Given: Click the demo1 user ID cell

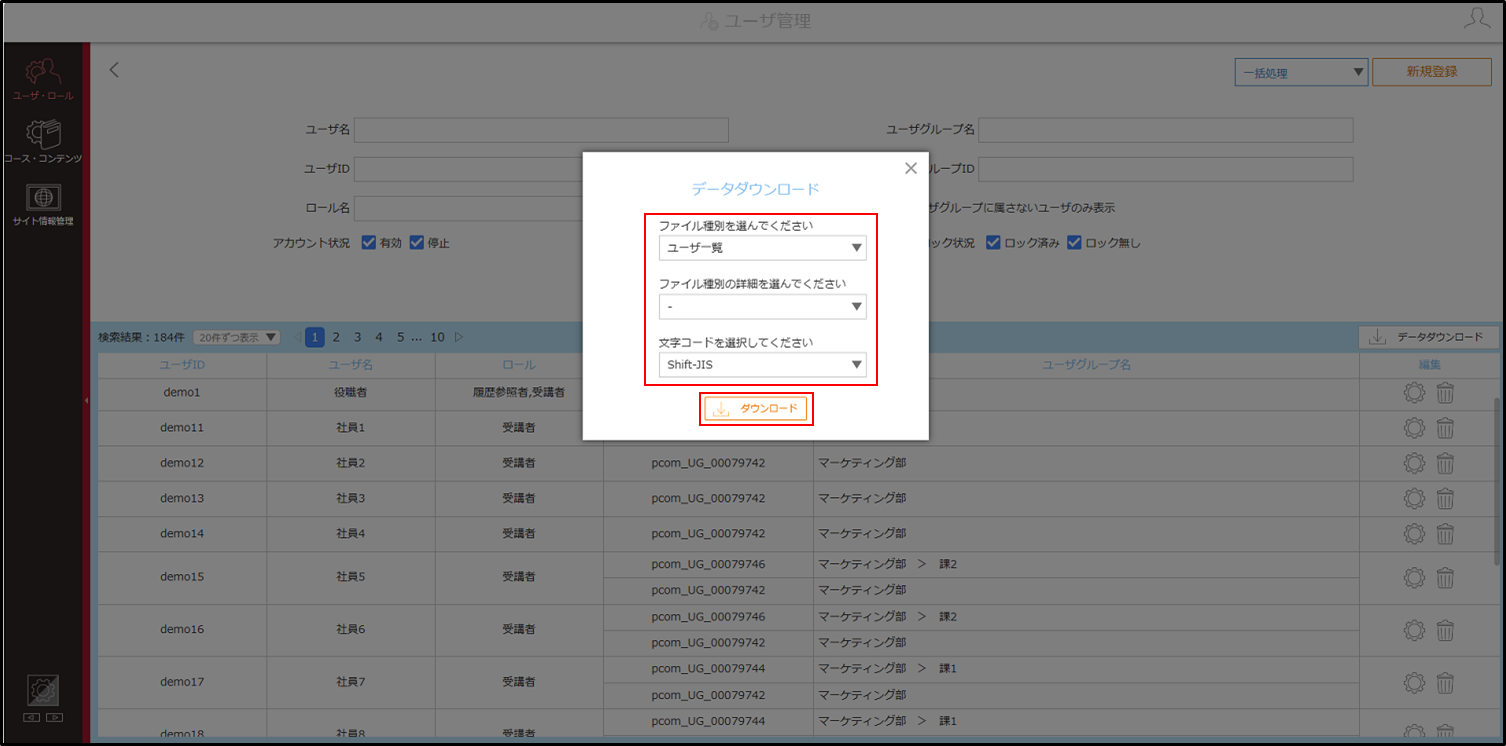Looking at the screenshot, I should click(182, 393).
